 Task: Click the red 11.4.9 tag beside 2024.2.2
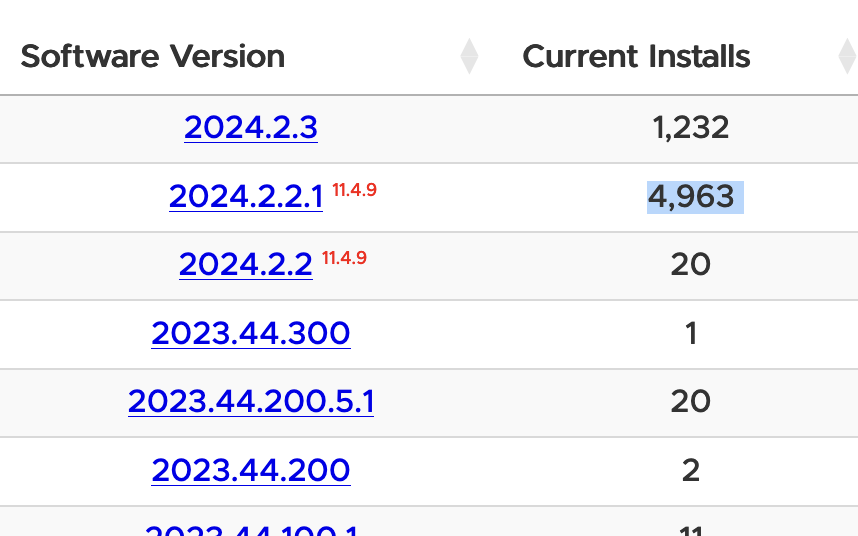[x=344, y=258]
